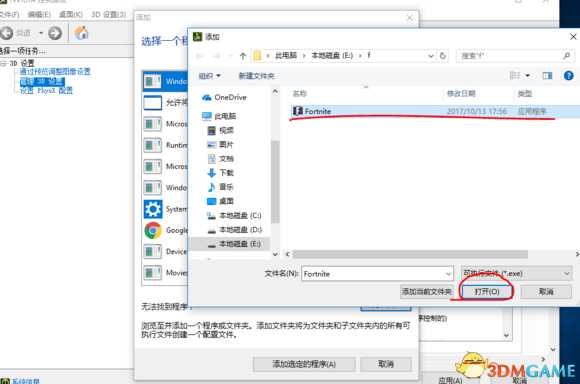The image size is (580, 384).
Task: Refresh the folder address bar
Action: point(443,56)
